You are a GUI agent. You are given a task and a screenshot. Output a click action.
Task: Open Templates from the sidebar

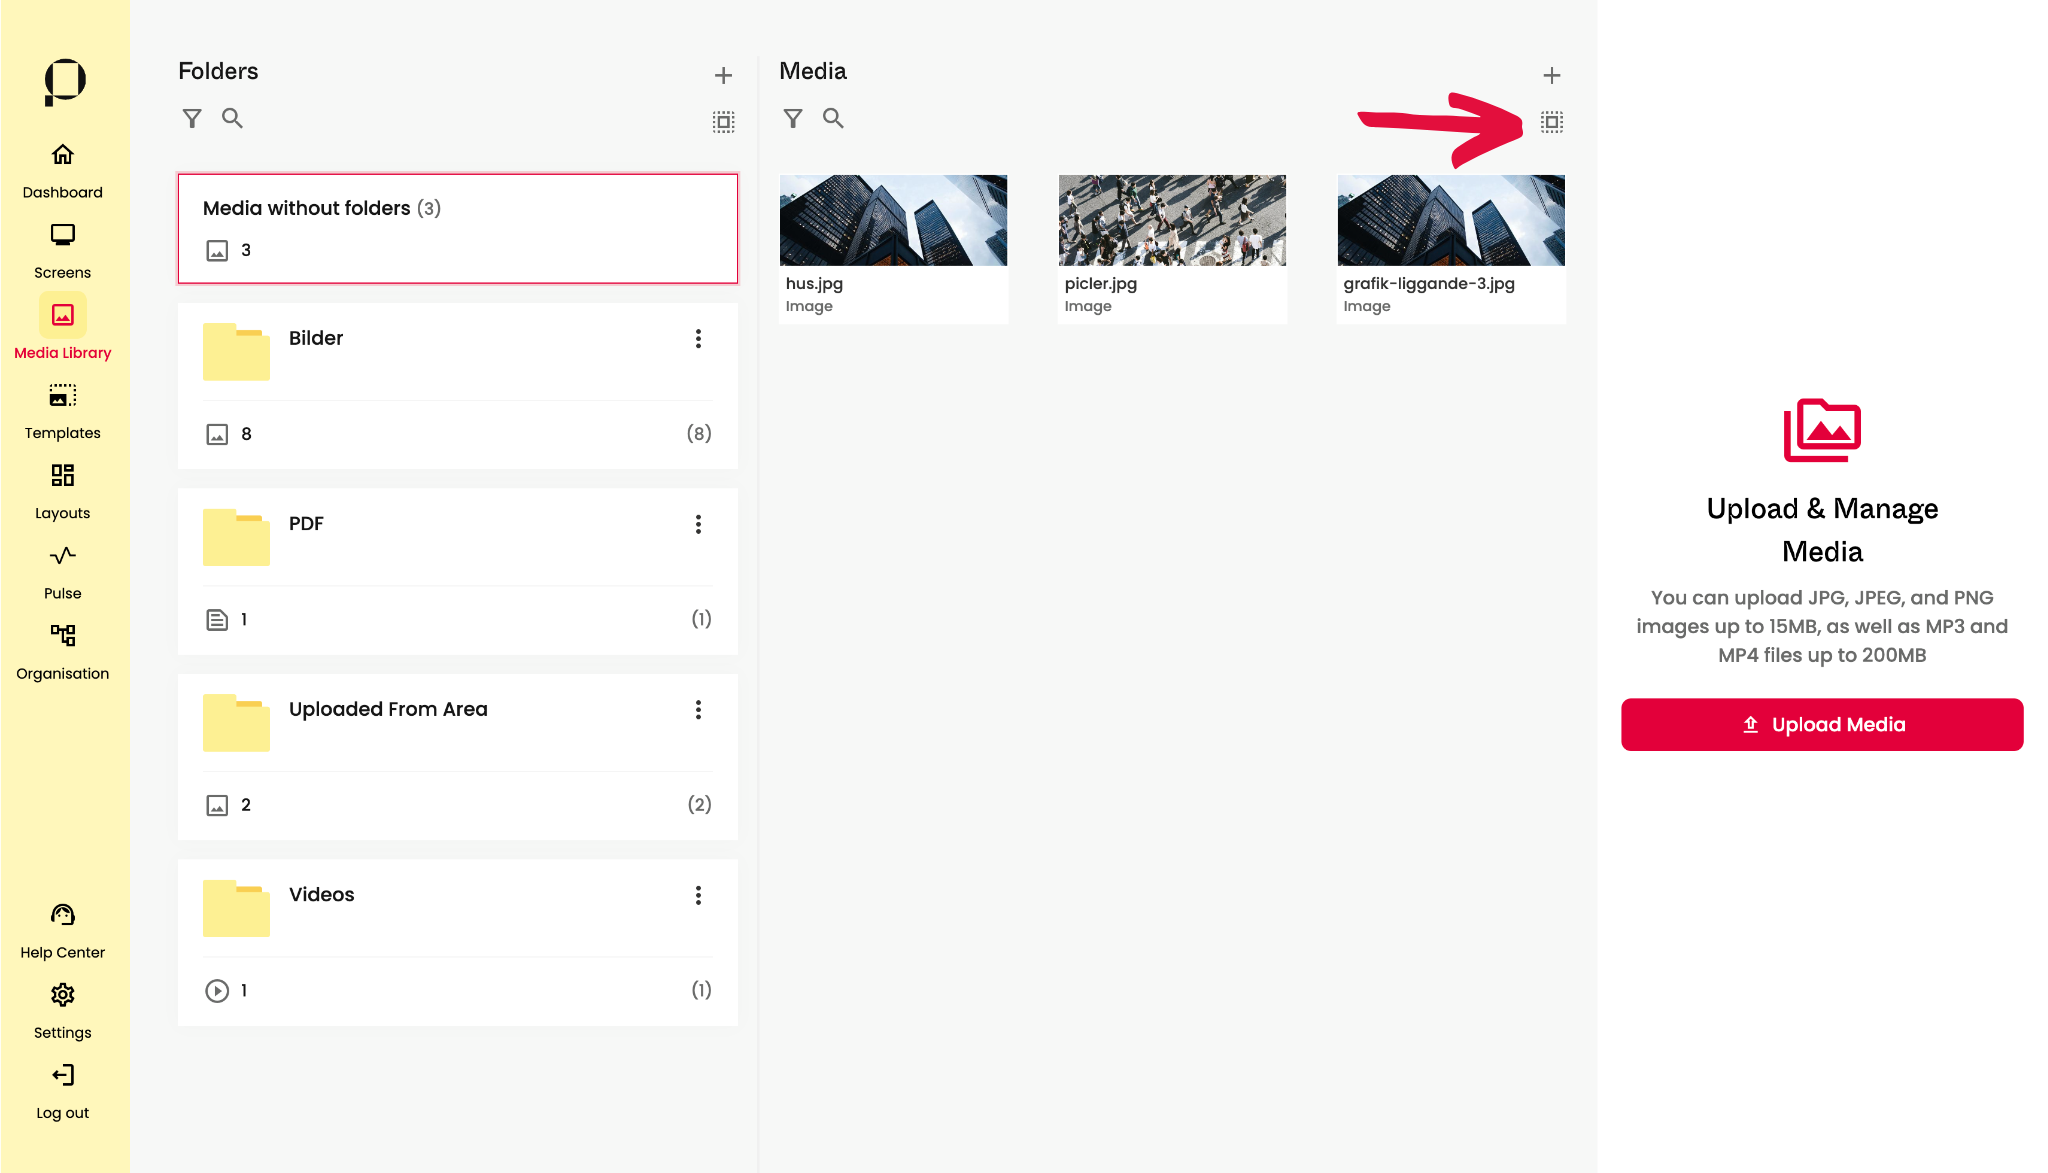click(62, 411)
